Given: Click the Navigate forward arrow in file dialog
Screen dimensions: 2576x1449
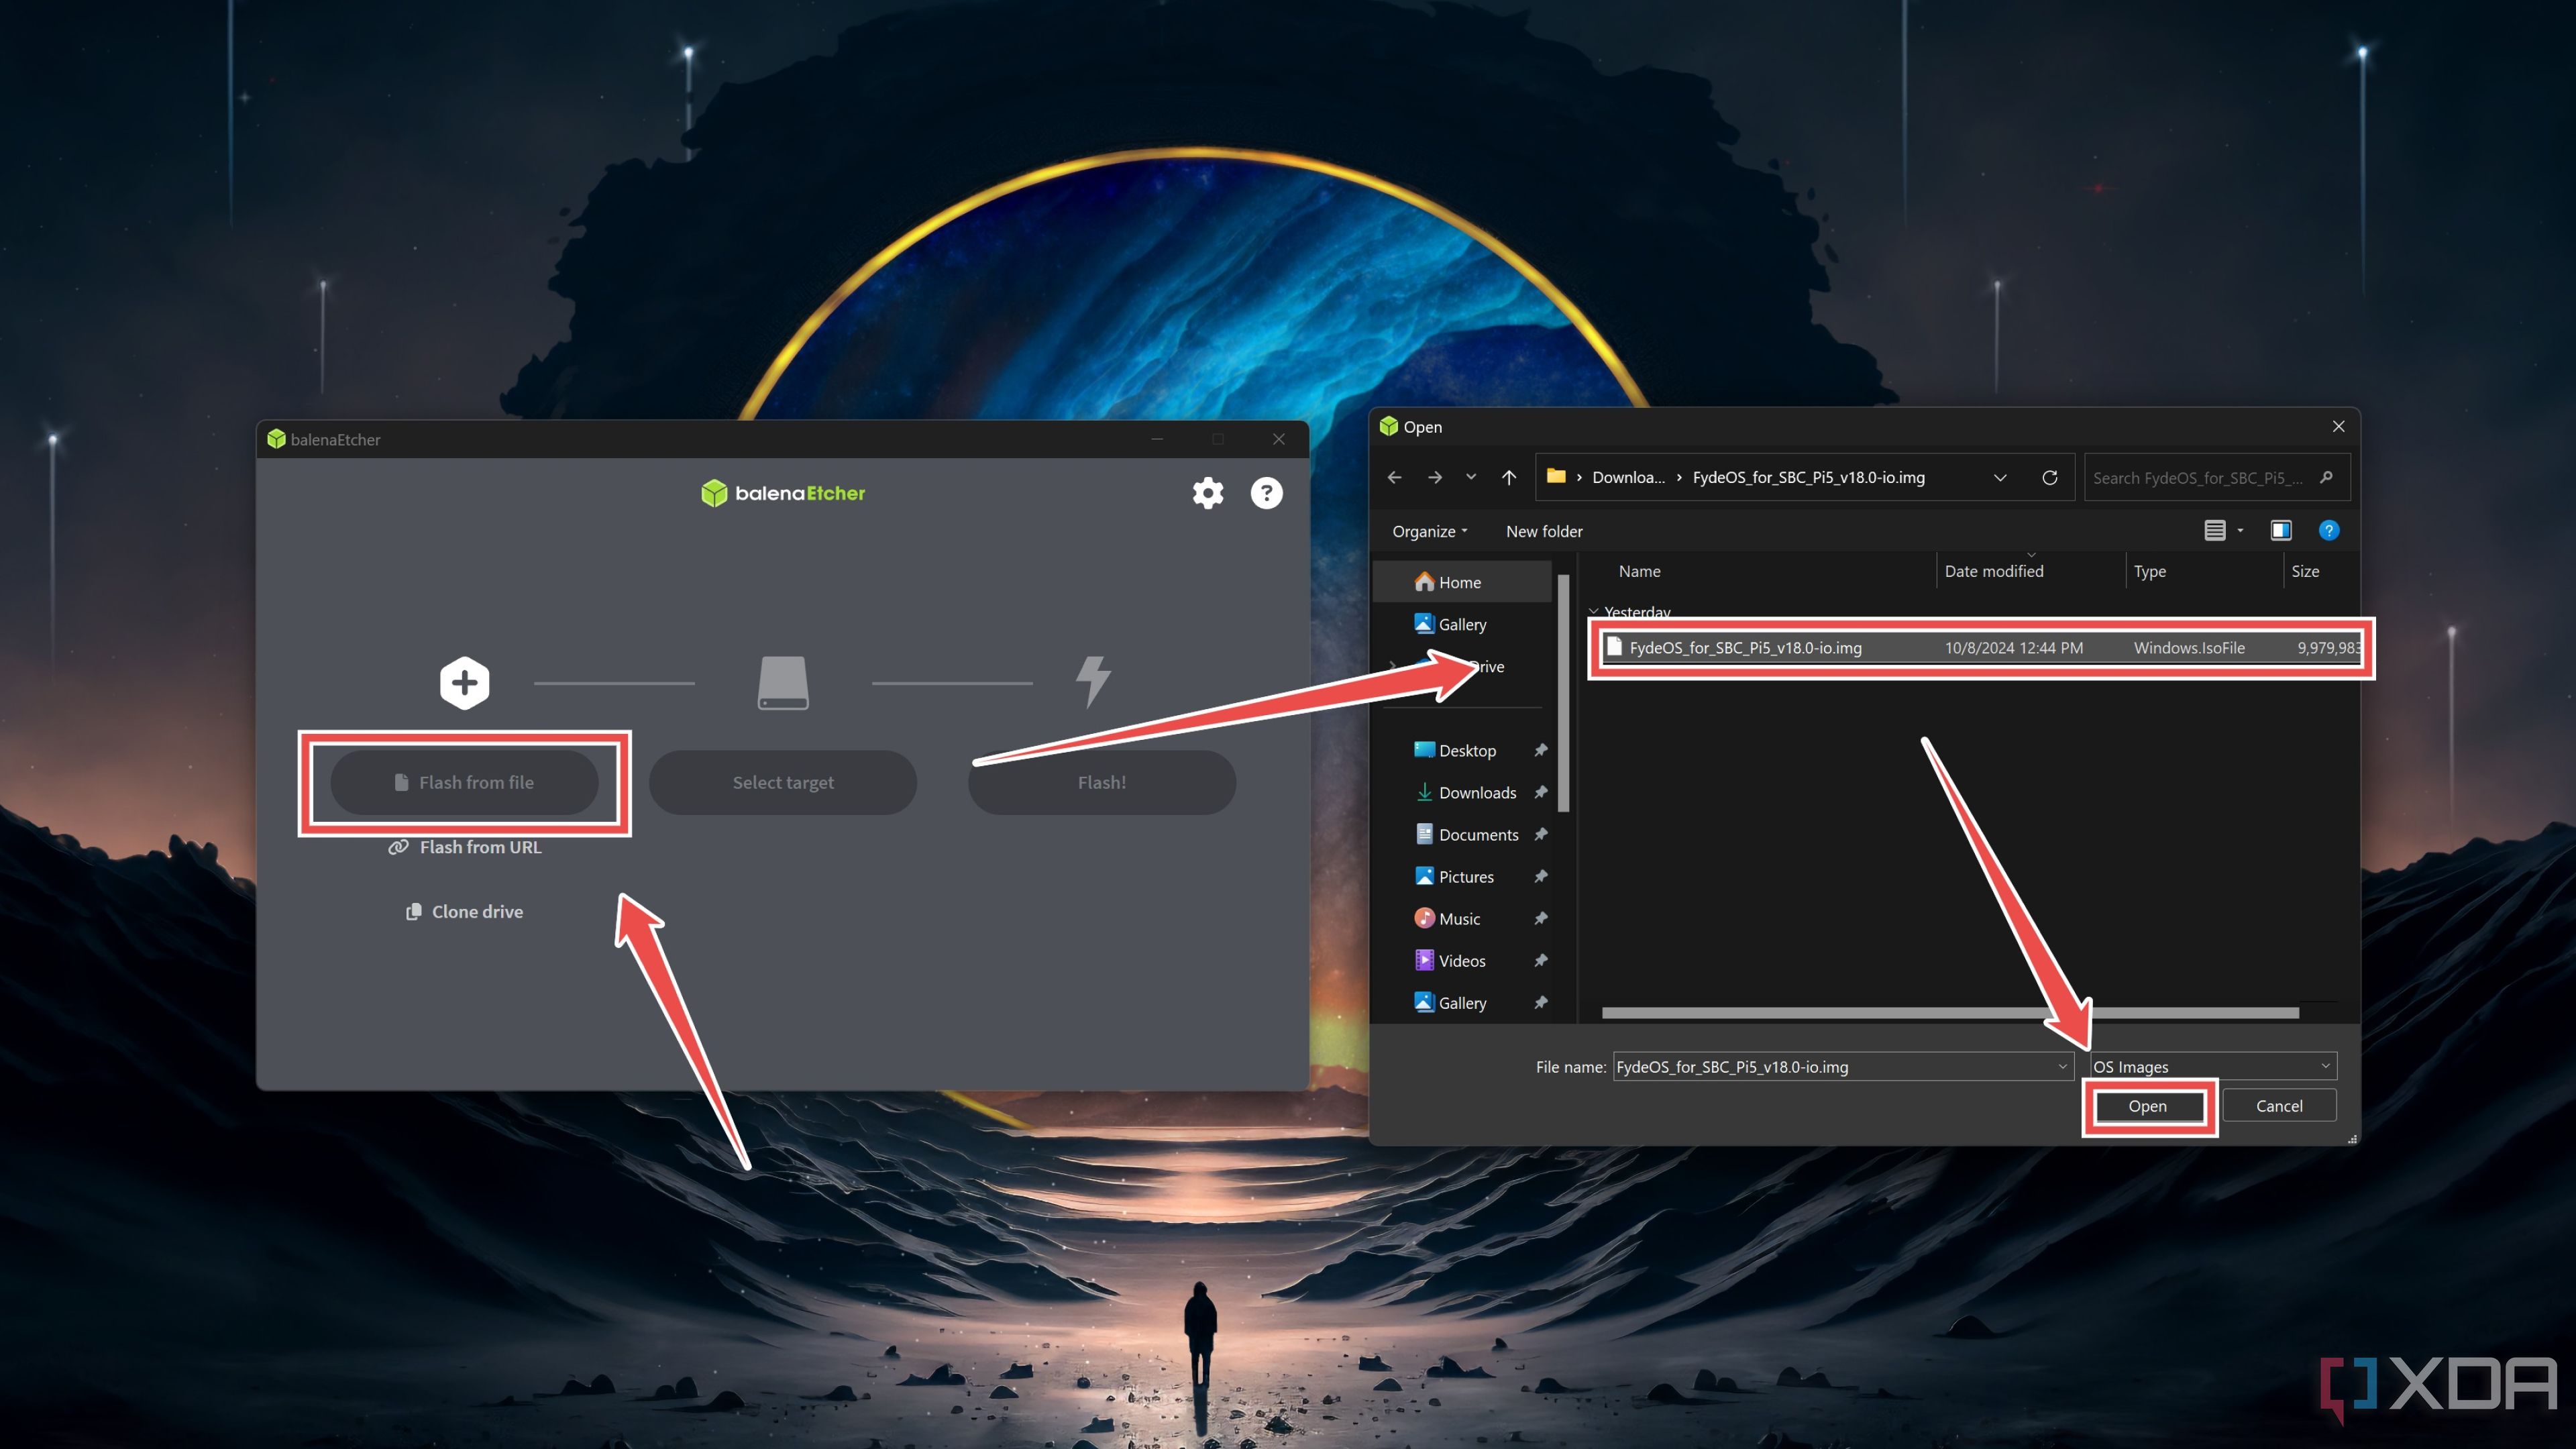Looking at the screenshot, I should (1433, 476).
